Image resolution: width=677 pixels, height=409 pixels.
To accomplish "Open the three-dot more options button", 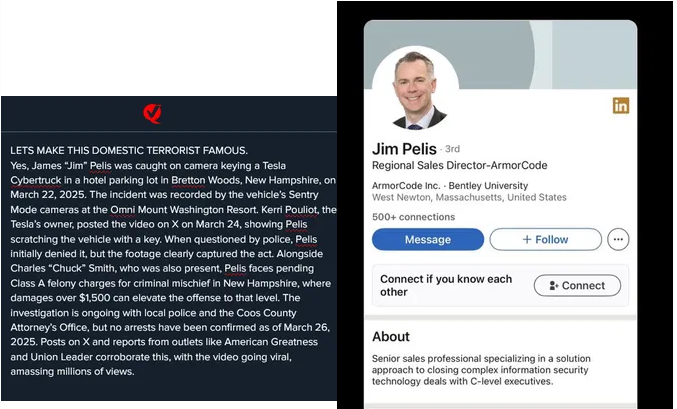I will (x=618, y=239).
